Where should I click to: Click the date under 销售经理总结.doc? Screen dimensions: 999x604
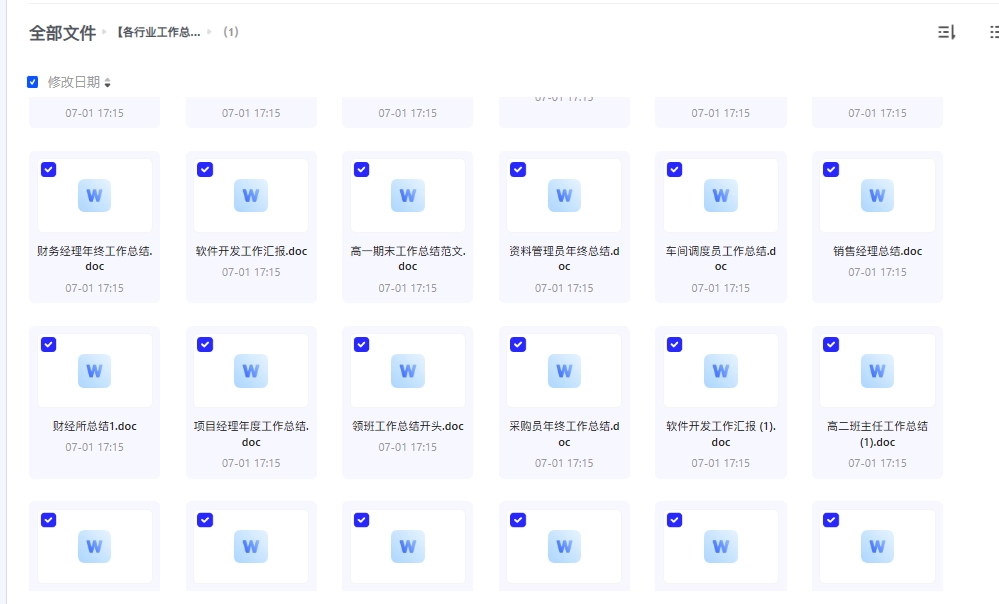pyautogui.click(x=877, y=272)
